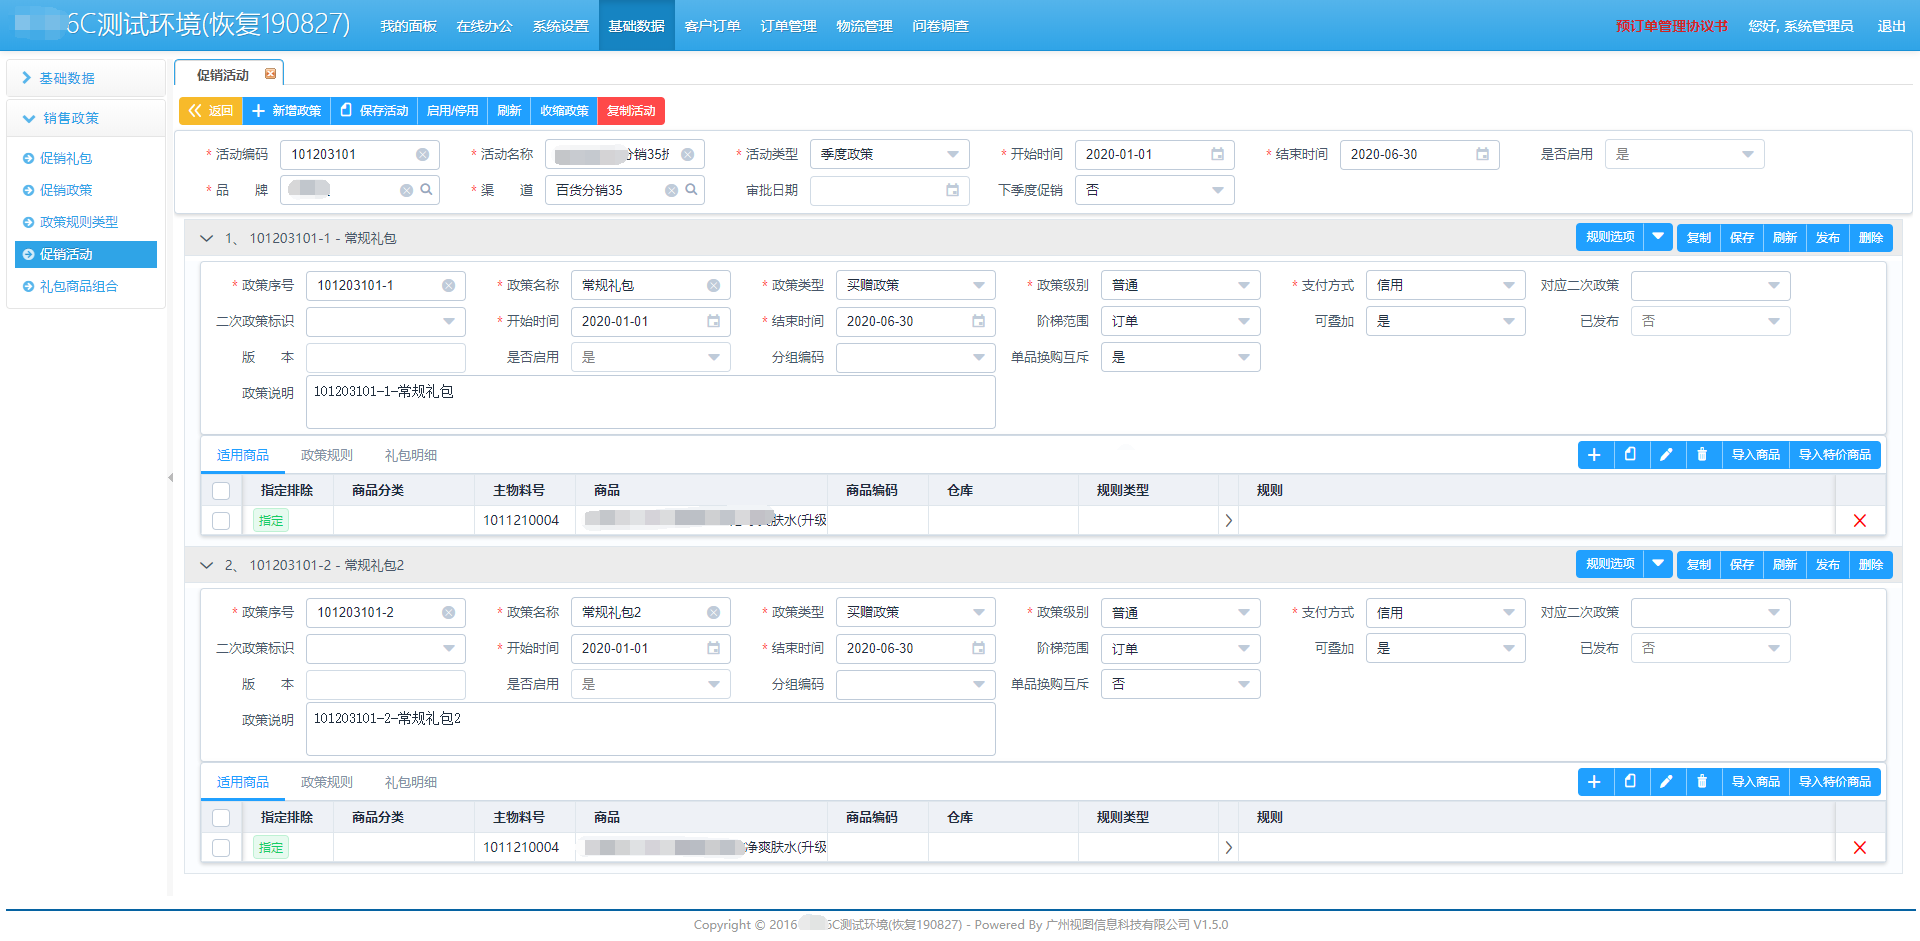Add product row in policy 101203101-2
The height and width of the screenshot is (941, 1920).
[x=1594, y=782]
